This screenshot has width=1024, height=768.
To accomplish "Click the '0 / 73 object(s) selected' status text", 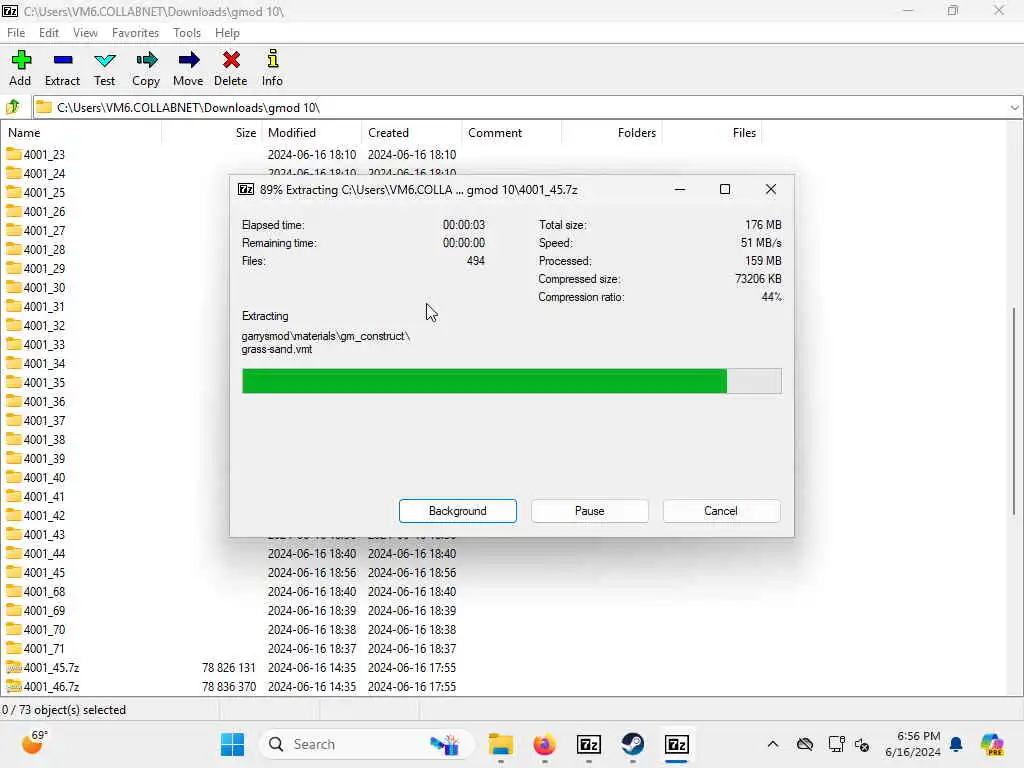I will [x=63, y=710].
